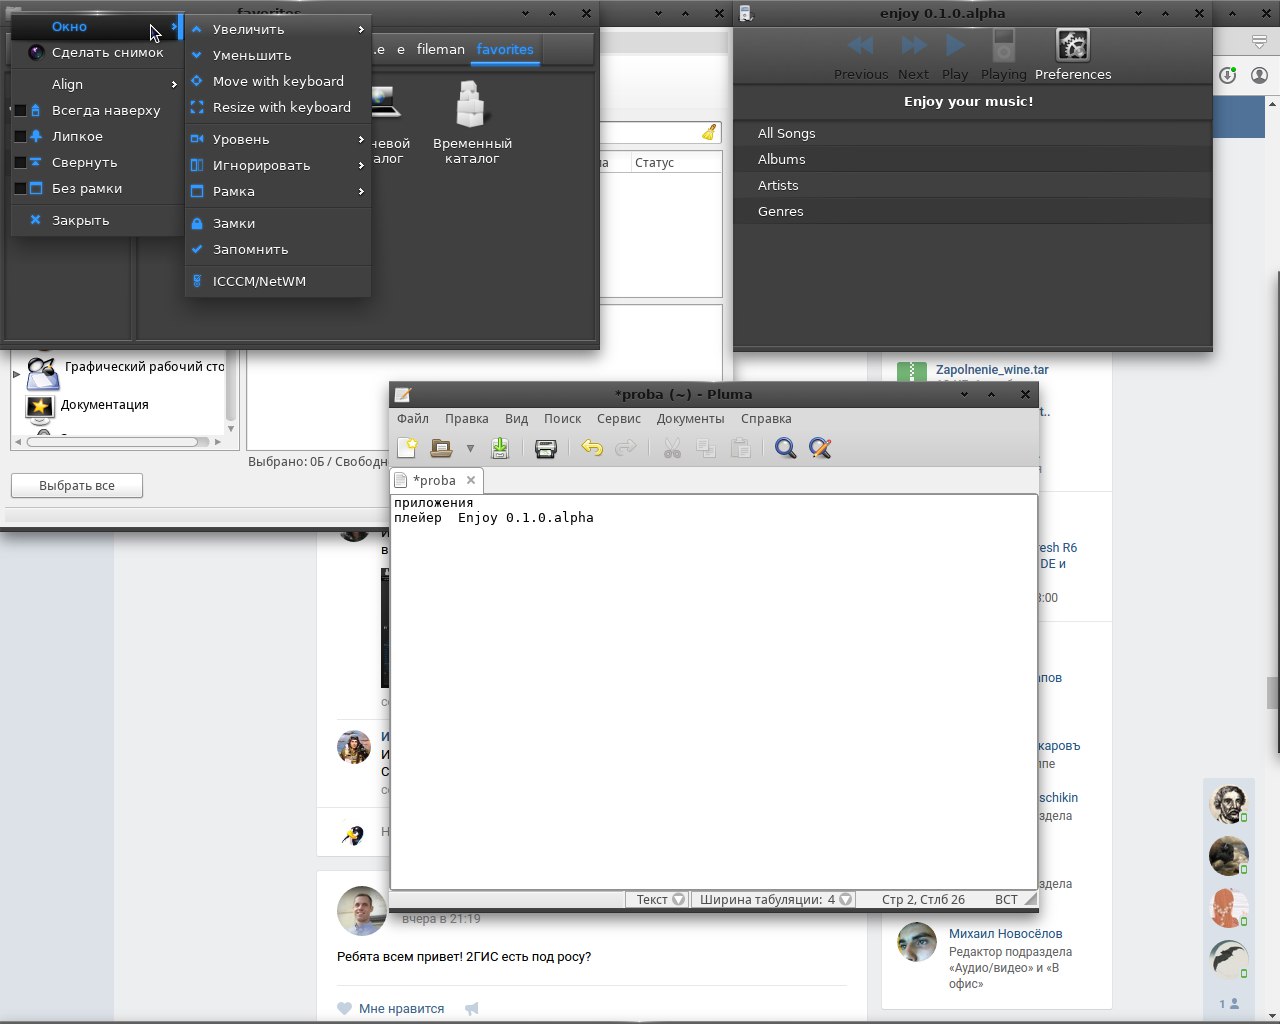Skip to next track in Enjoy player
Viewport: 1280px width, 1024px height.
click(913, 56)
